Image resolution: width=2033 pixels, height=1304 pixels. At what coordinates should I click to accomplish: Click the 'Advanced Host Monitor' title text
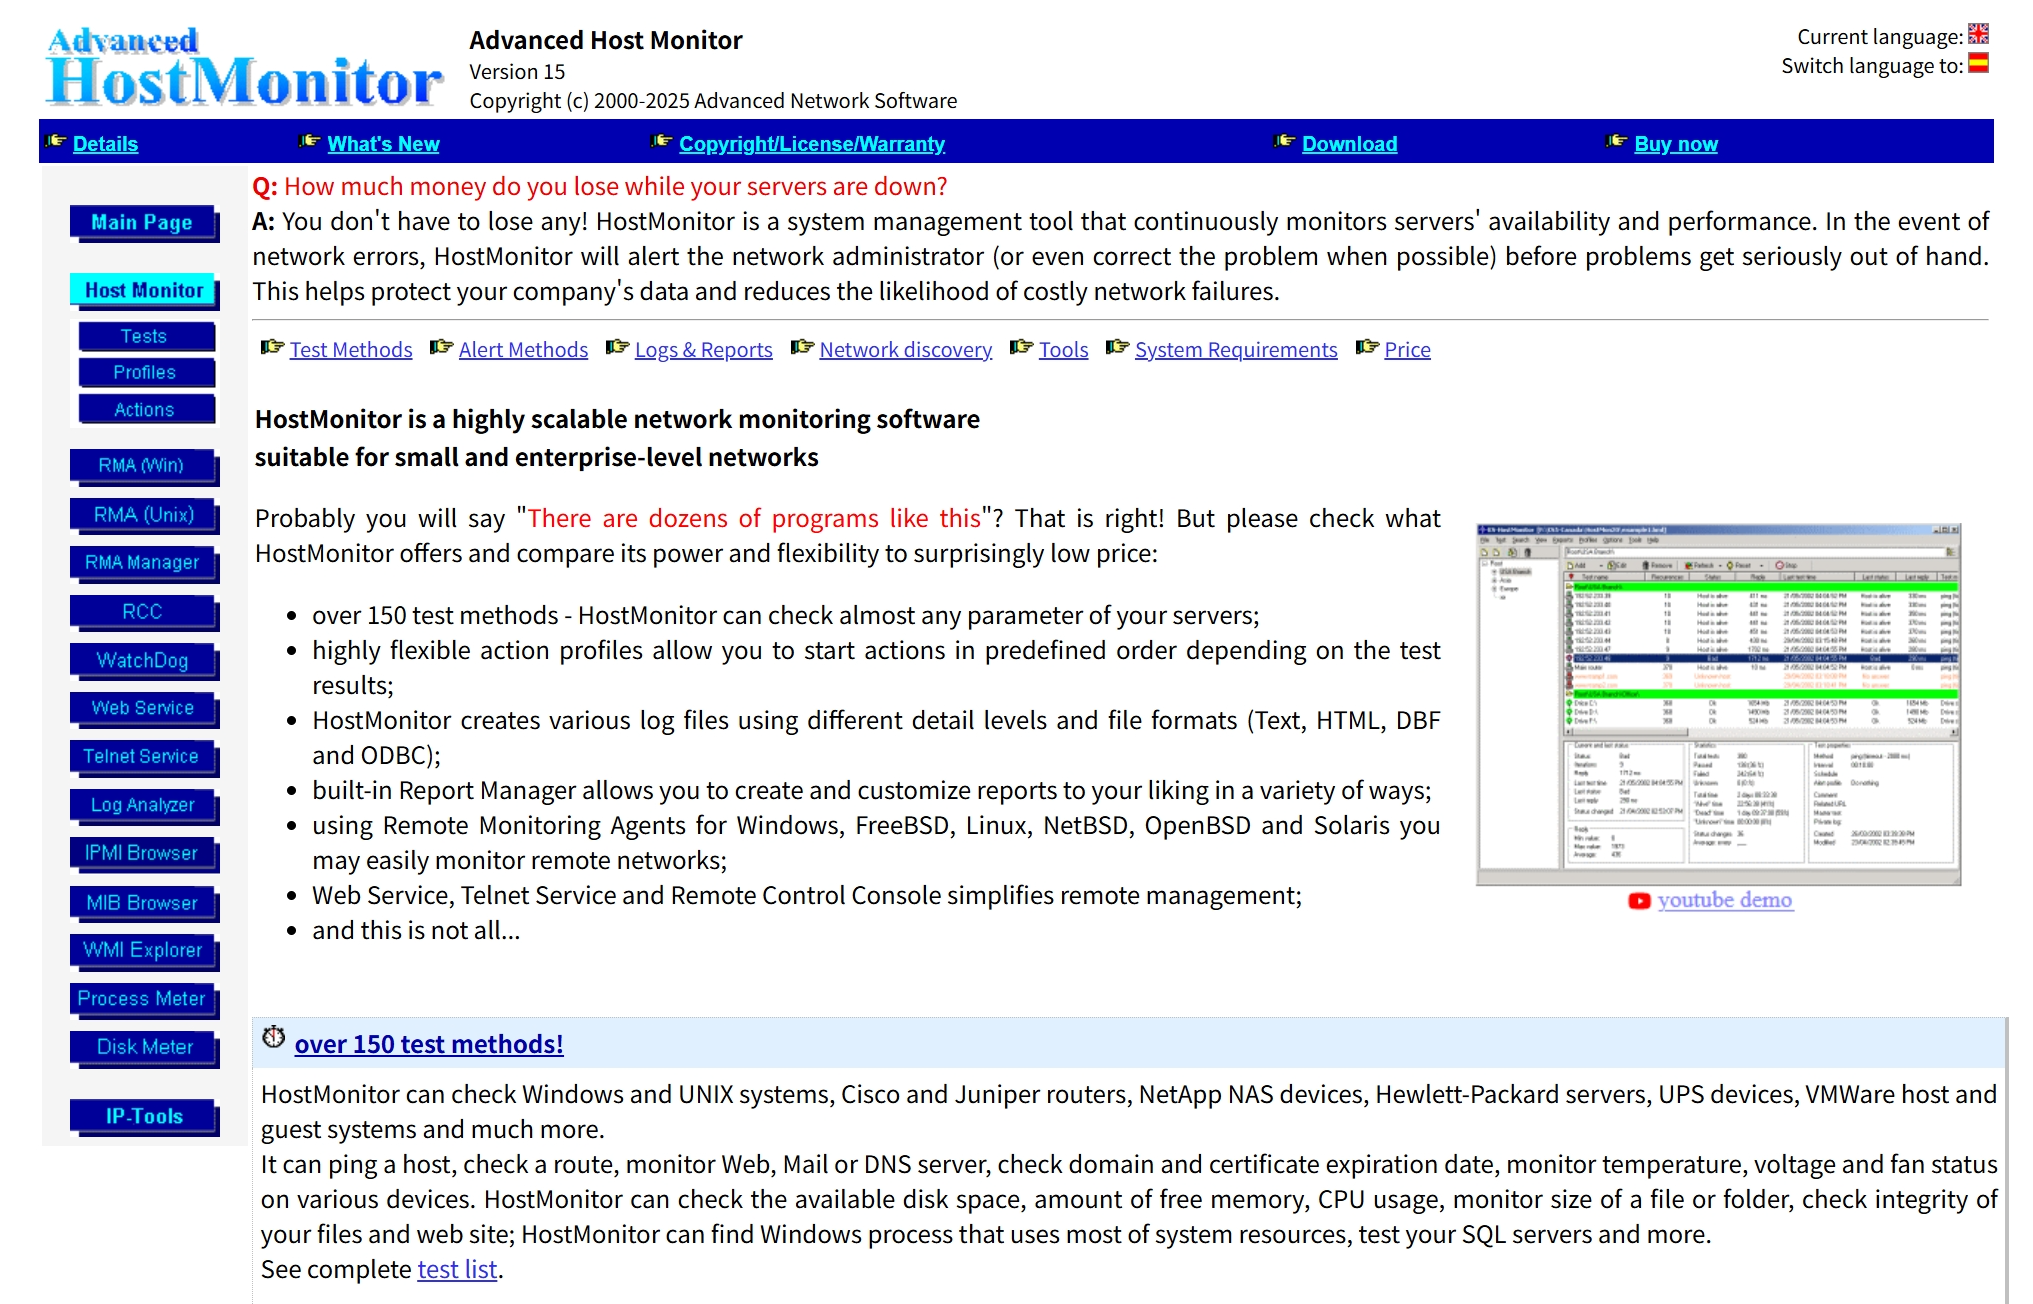point(606,41)
